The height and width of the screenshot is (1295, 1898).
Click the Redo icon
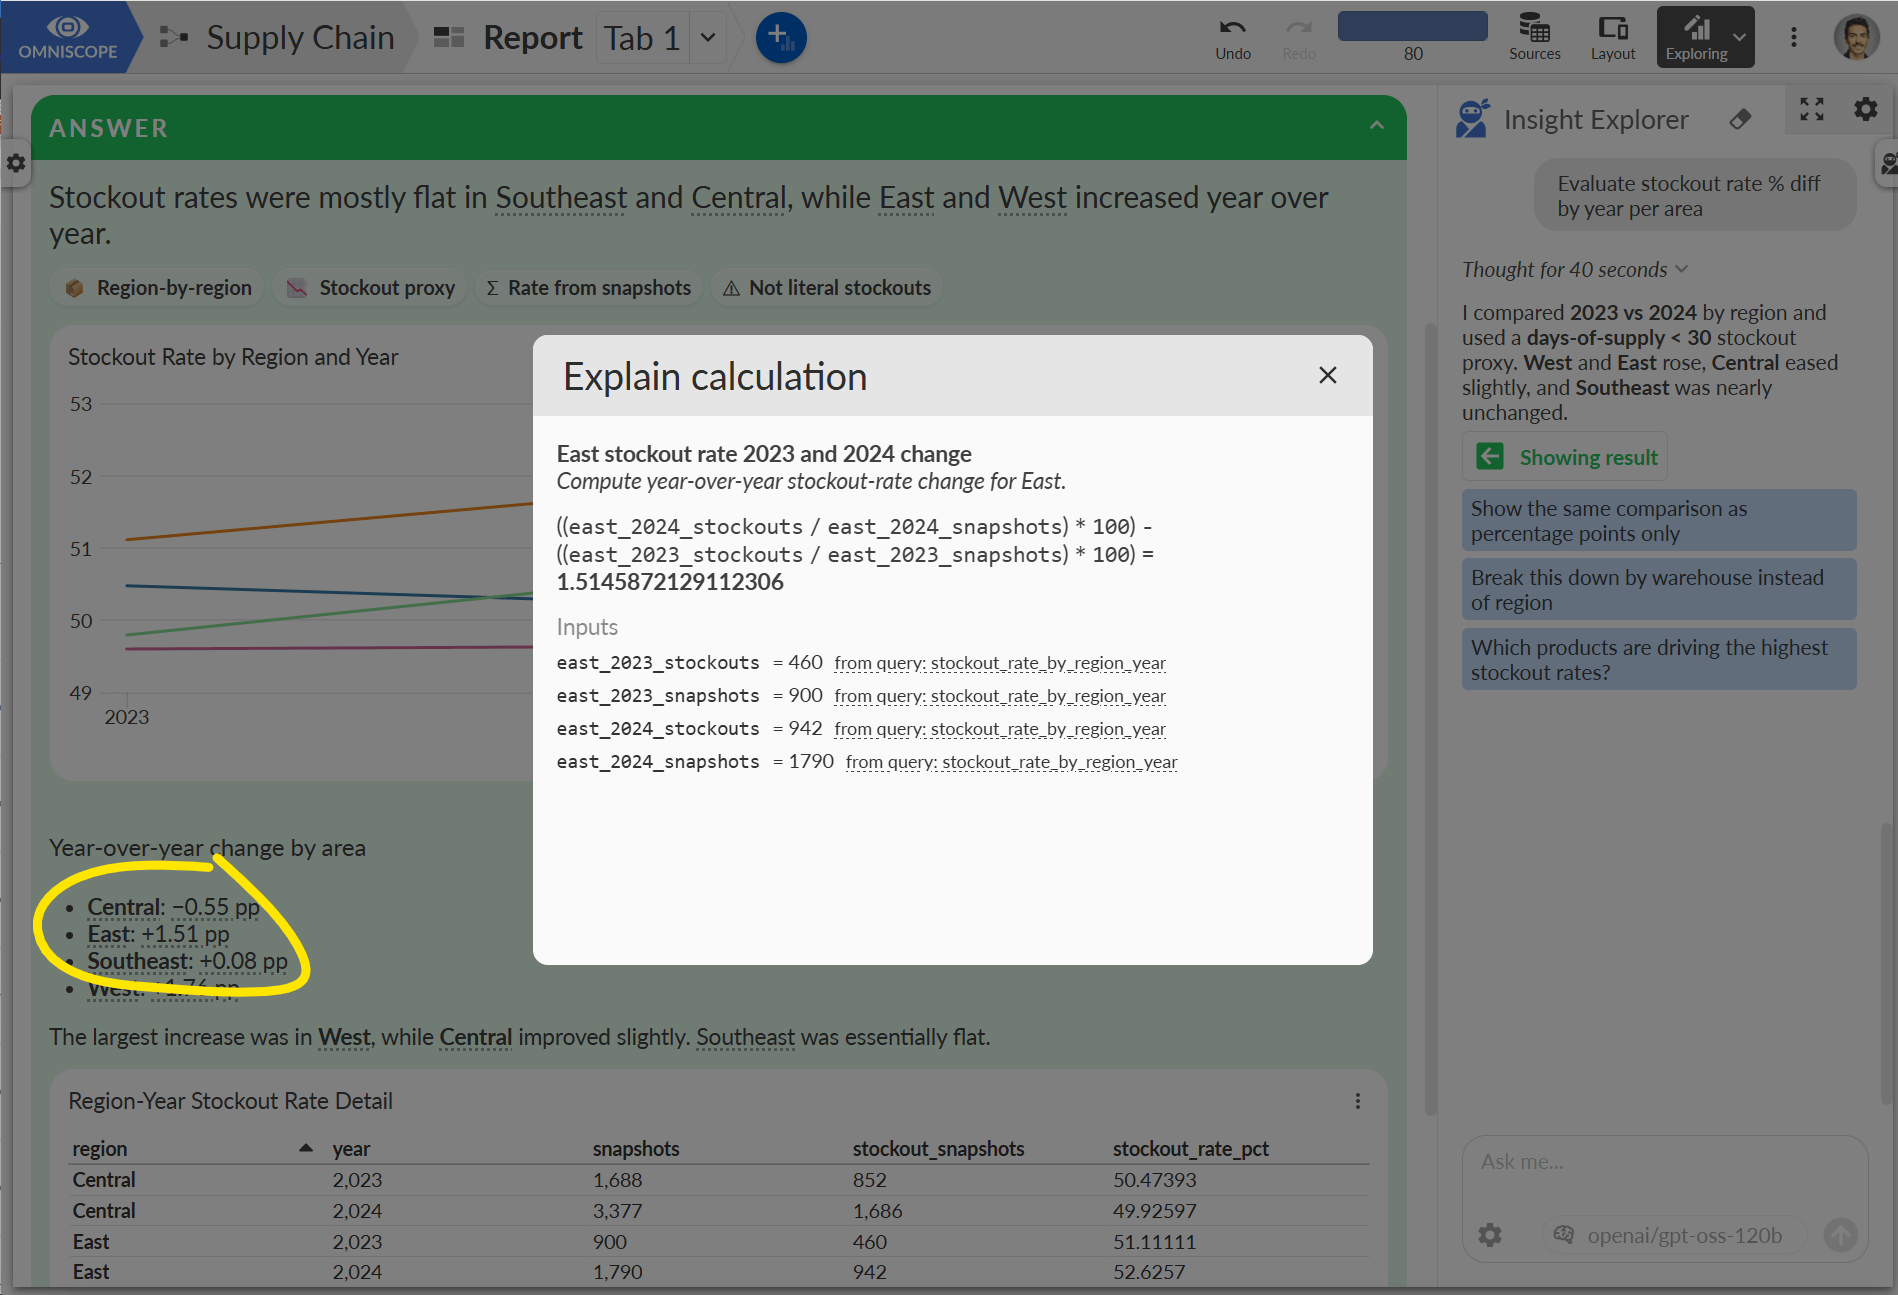pyautogui.click(x=1299, y=28)
